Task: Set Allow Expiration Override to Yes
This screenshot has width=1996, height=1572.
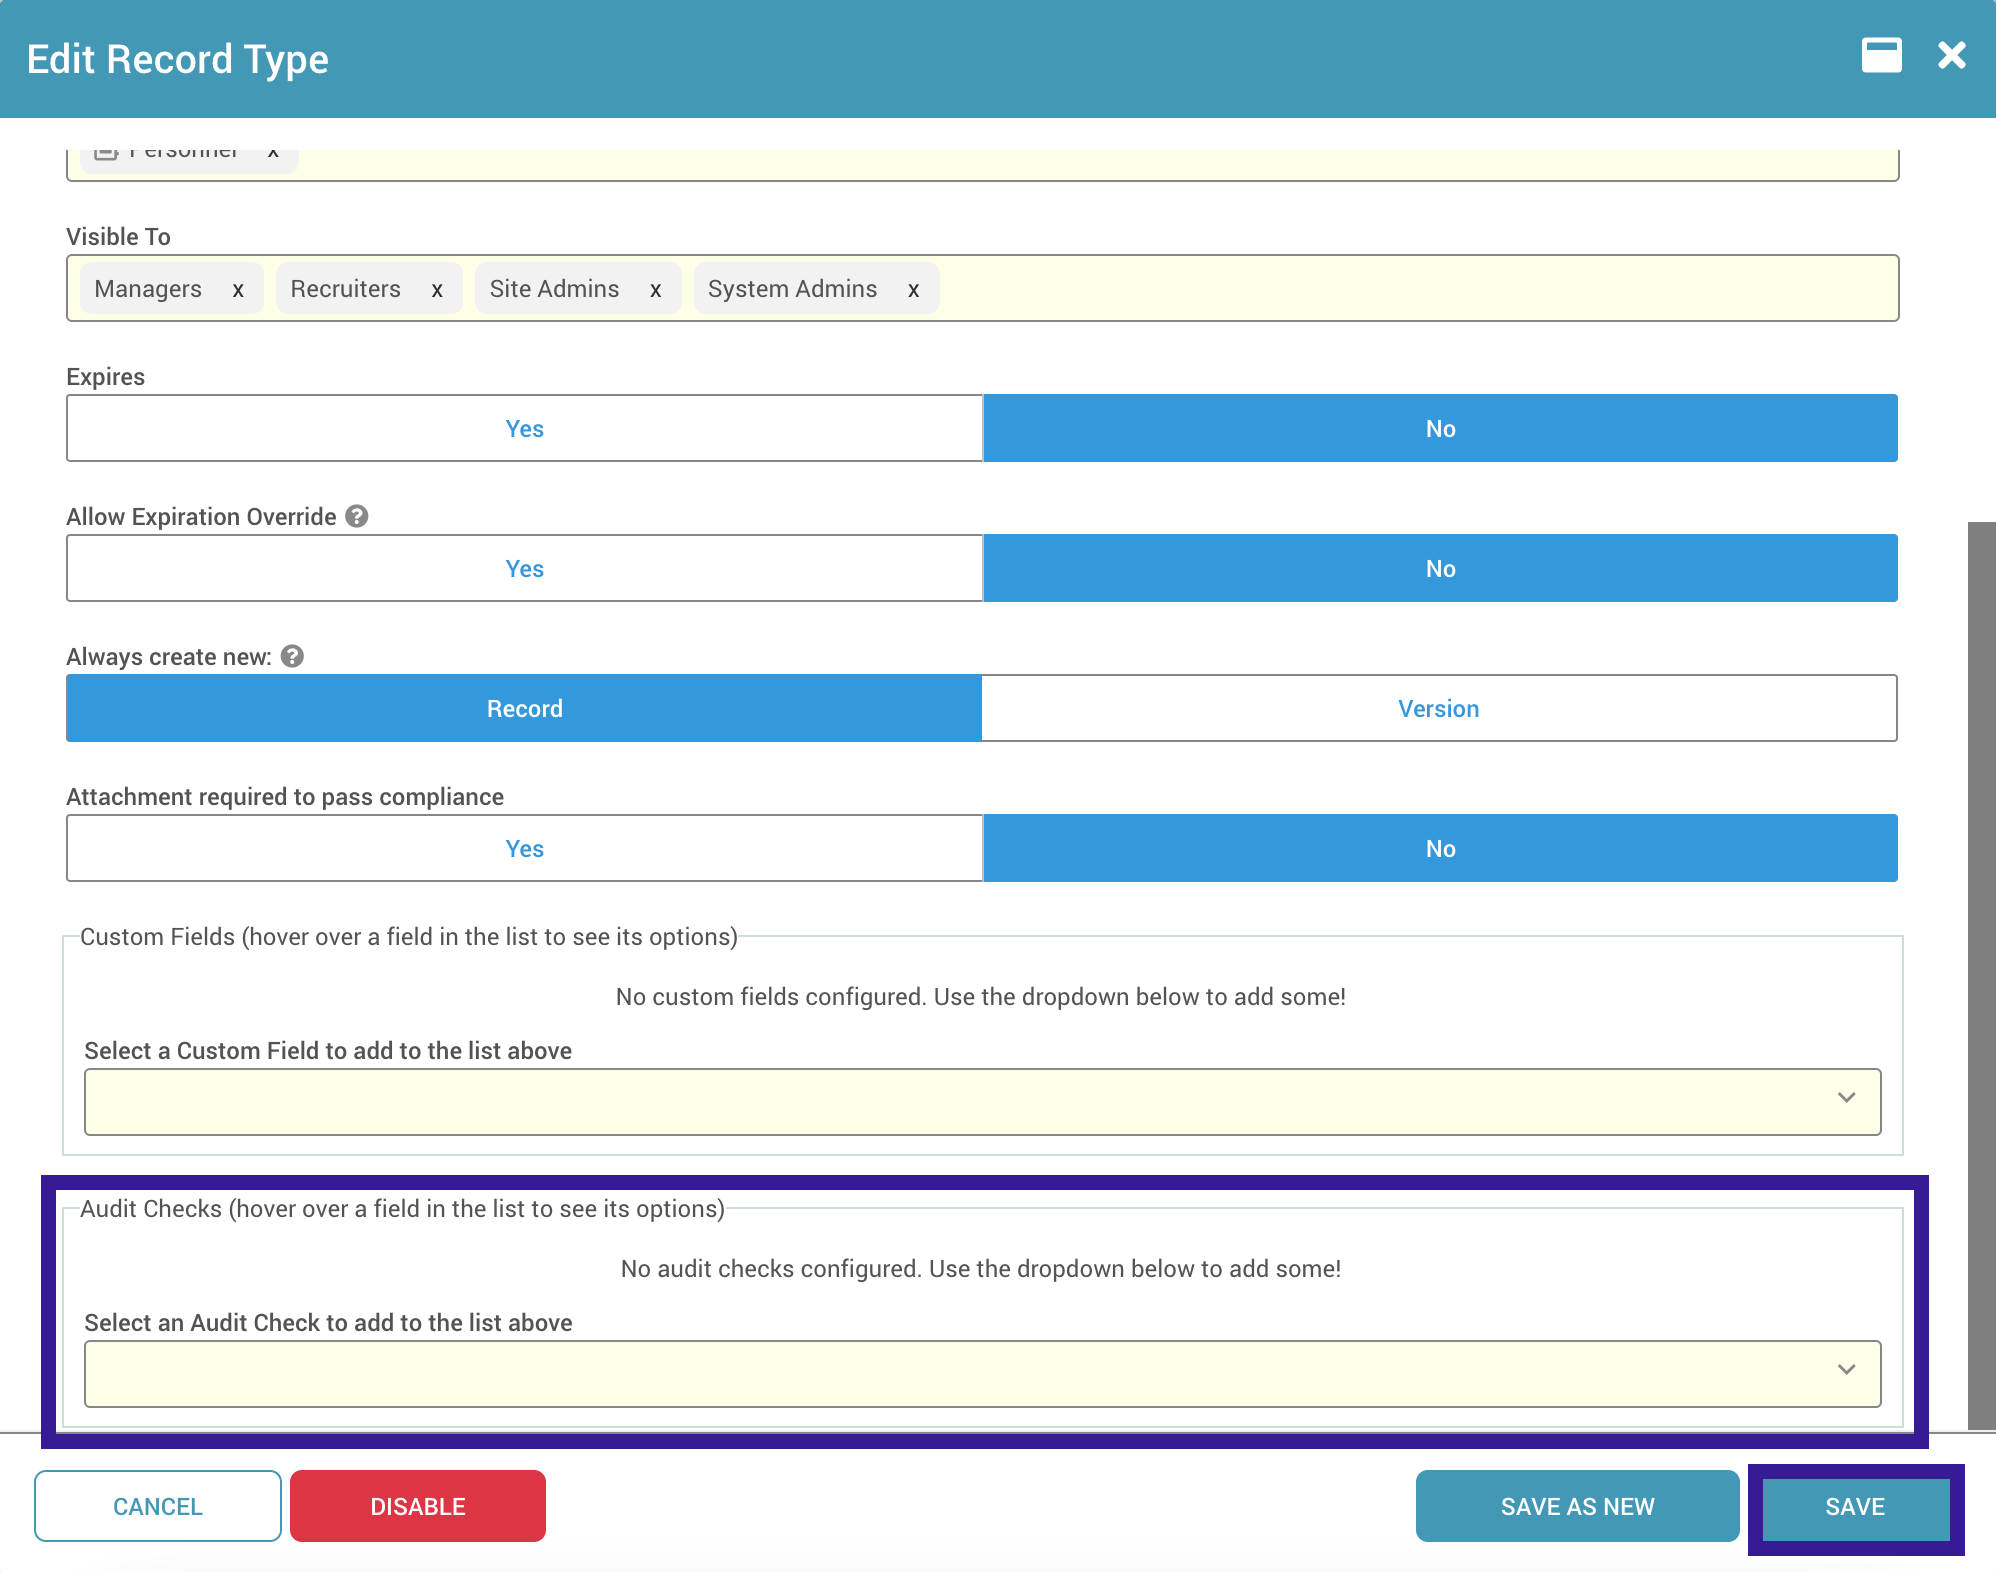Action: [524, 568]
